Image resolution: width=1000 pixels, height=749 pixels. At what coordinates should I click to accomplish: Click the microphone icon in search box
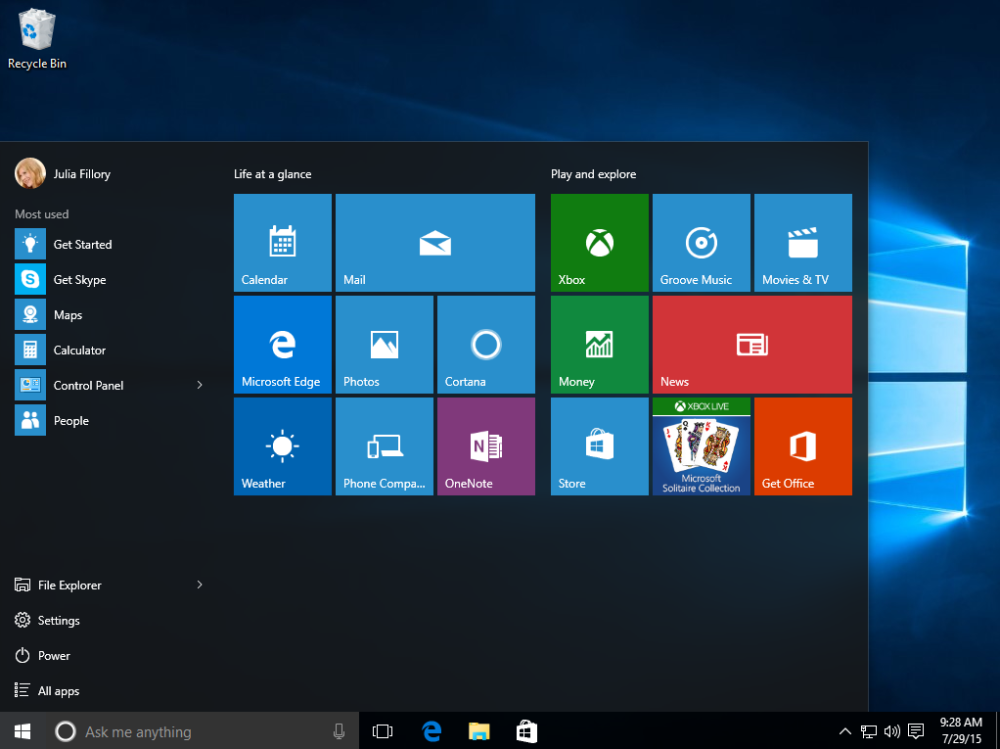[339, 732]
